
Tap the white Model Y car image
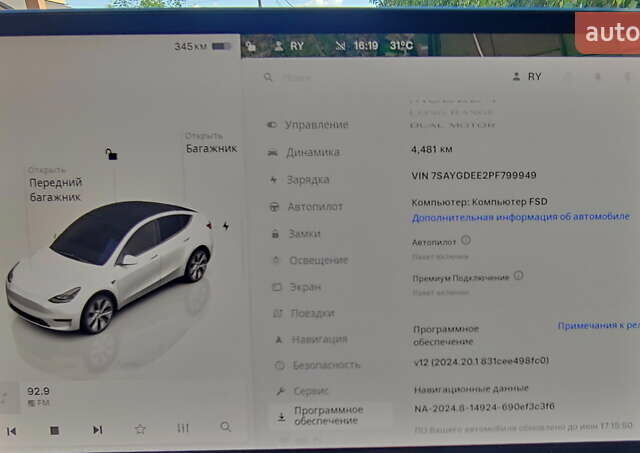[109, 267]
